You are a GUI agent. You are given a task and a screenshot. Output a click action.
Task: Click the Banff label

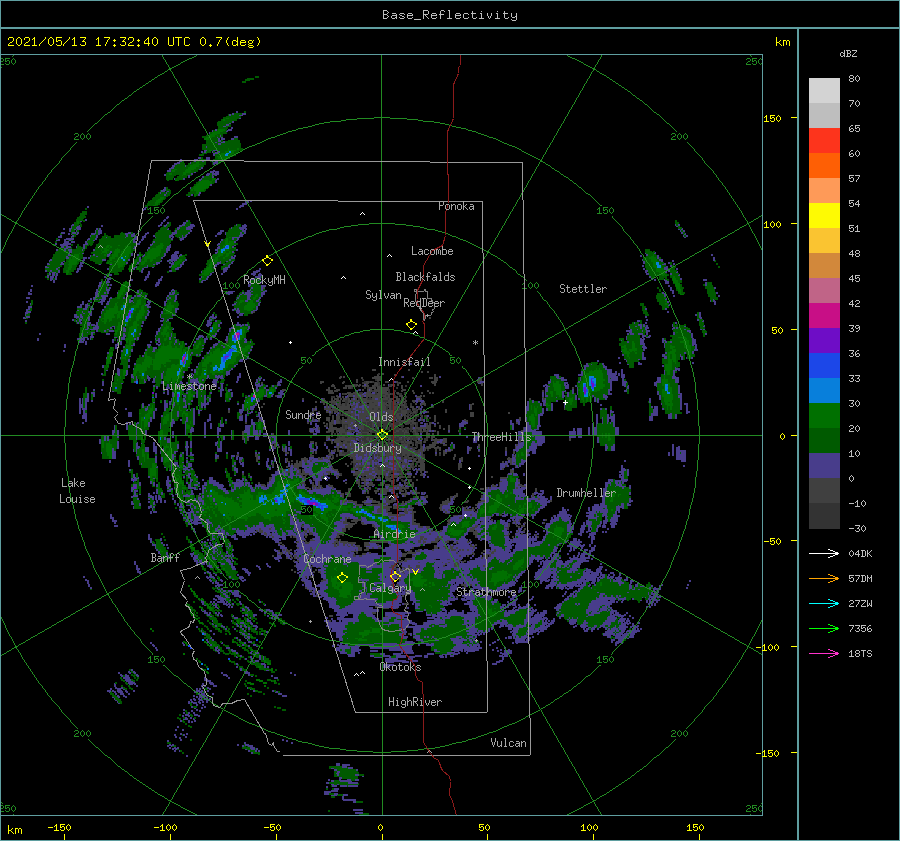pos(165,557)
